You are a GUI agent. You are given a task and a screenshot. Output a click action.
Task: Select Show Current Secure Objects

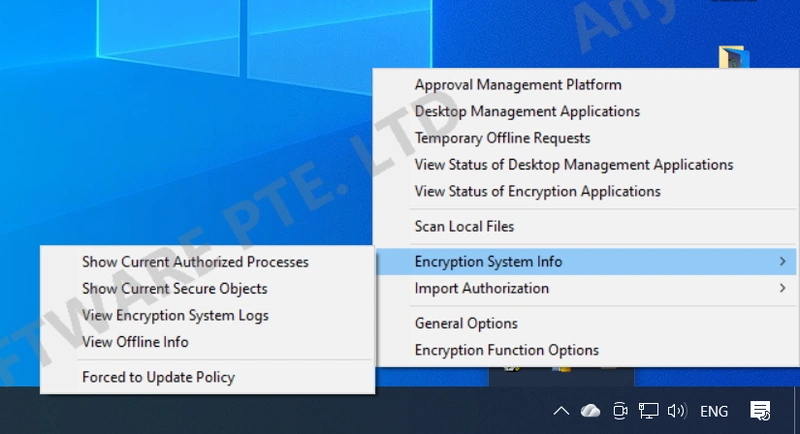(x=208, y=289)
